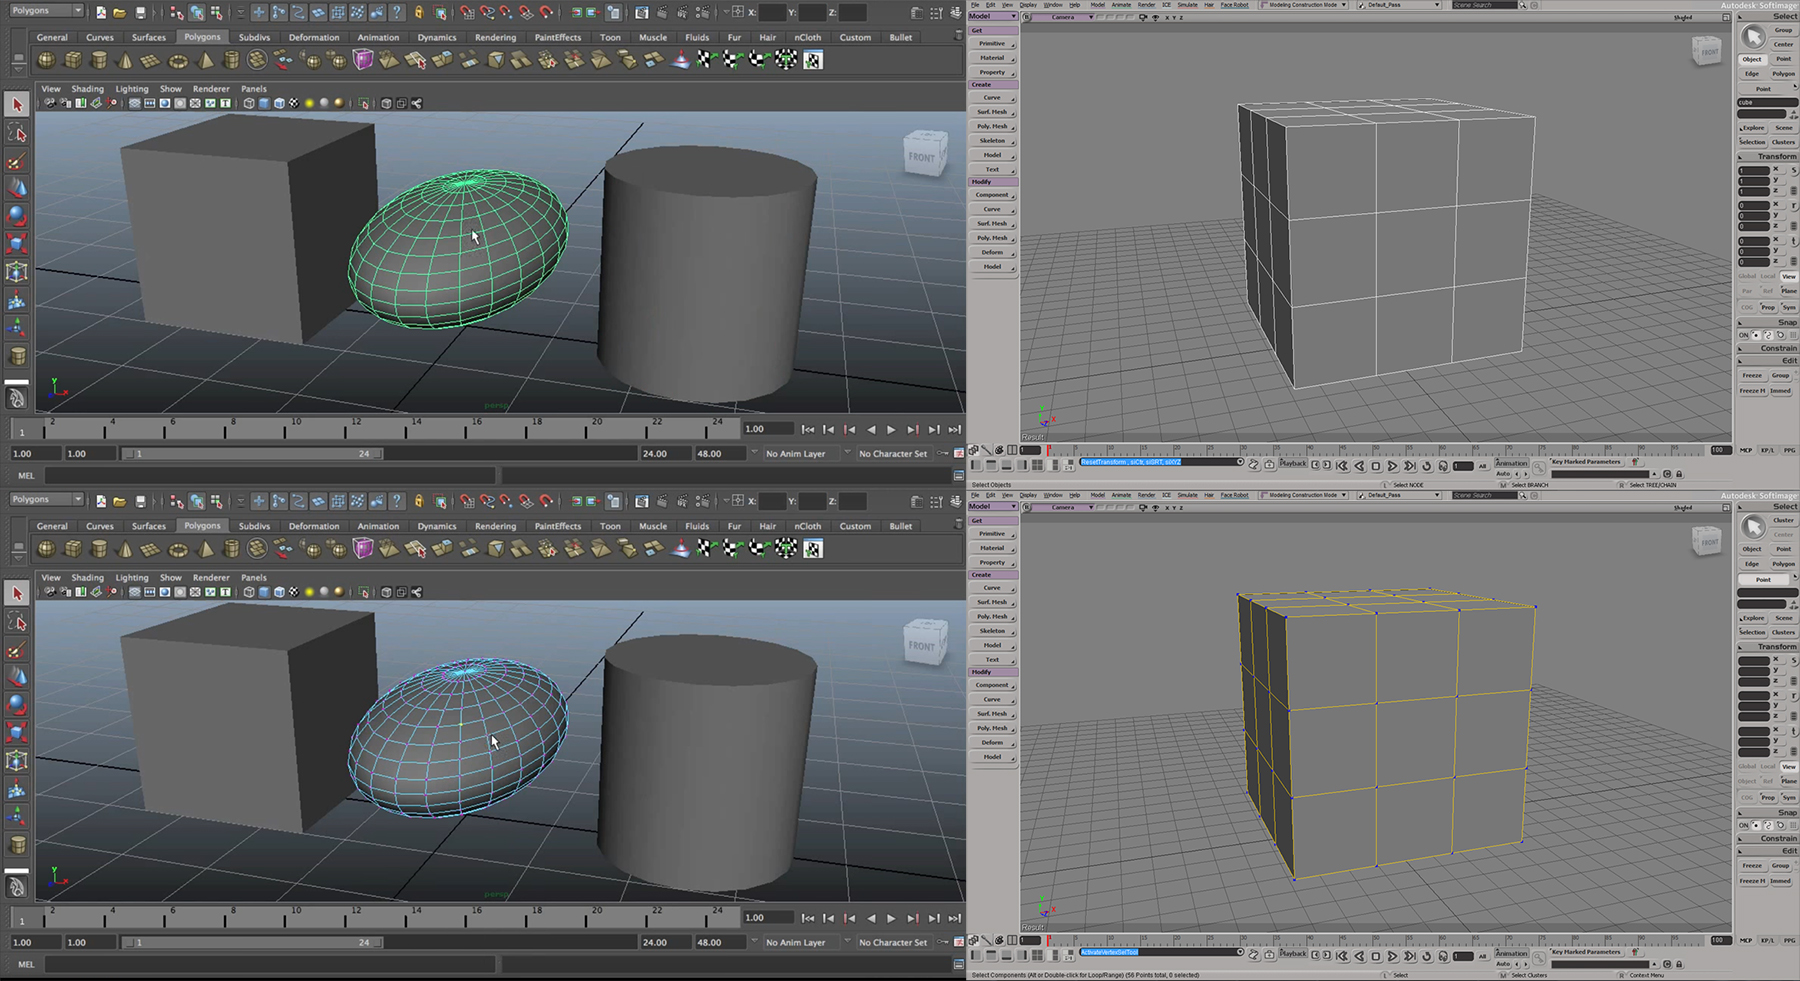Select the Lasso tool in upper Maya toolbox

17,132
